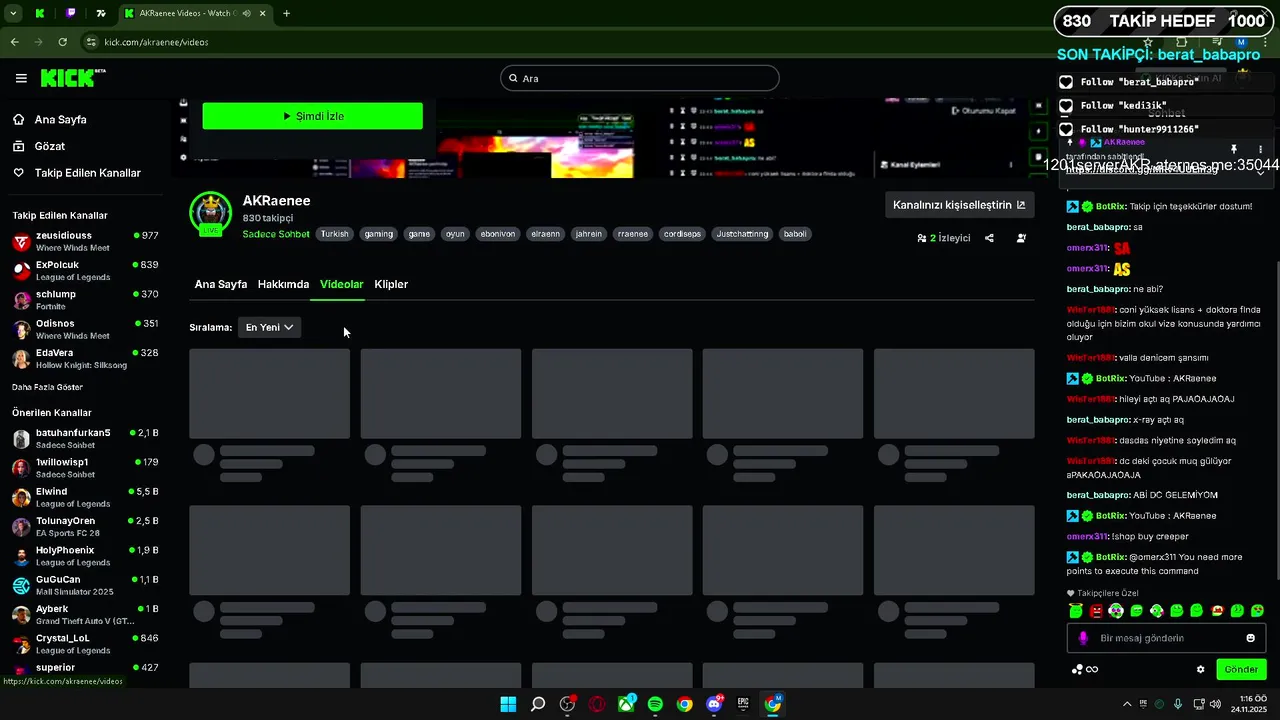1280x720 pixels.
Task: Click the Turkish tag
Action: coord(334,234)
